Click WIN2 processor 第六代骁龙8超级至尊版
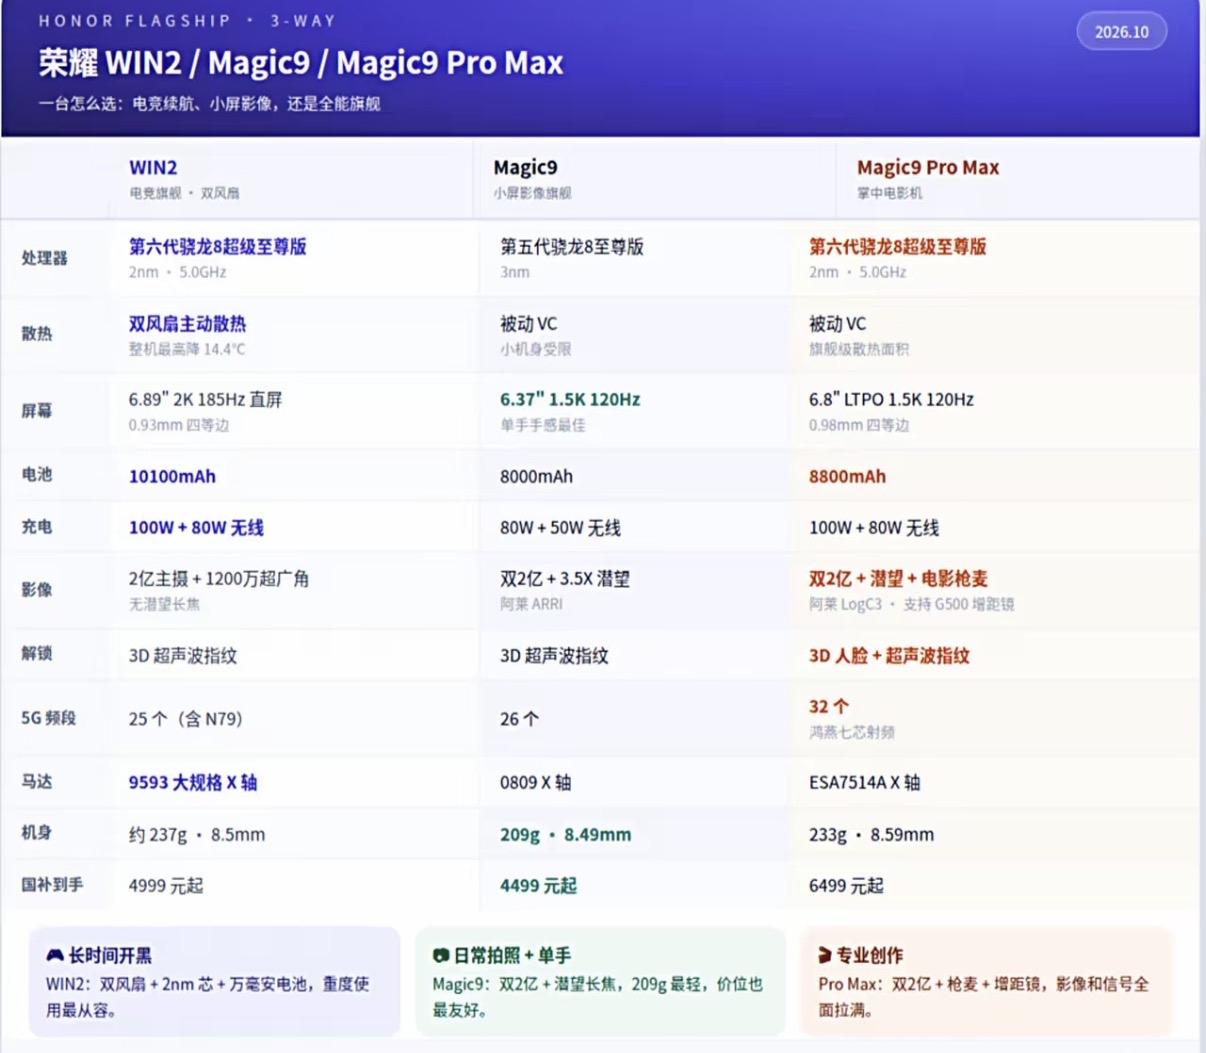The image size is (1206, 1053). (217, 246)
